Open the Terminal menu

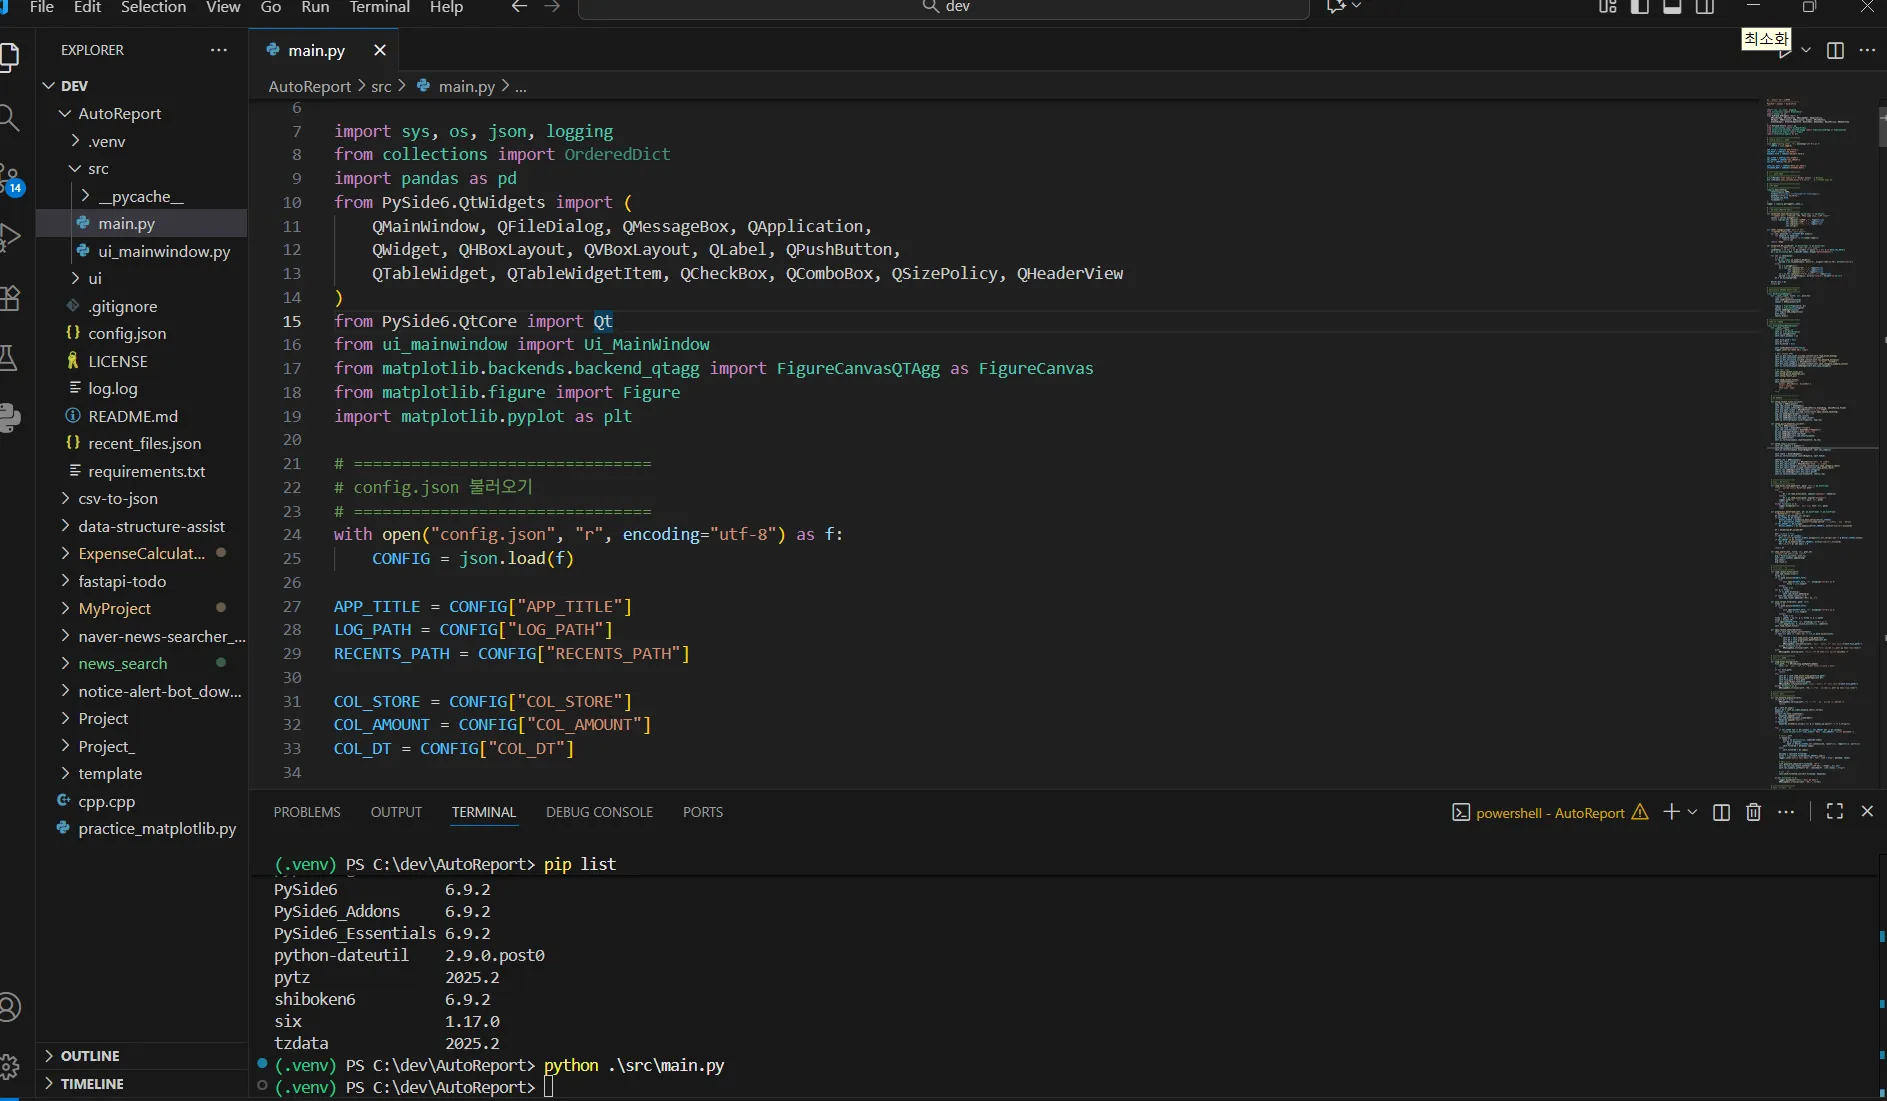tap(379, 7)
